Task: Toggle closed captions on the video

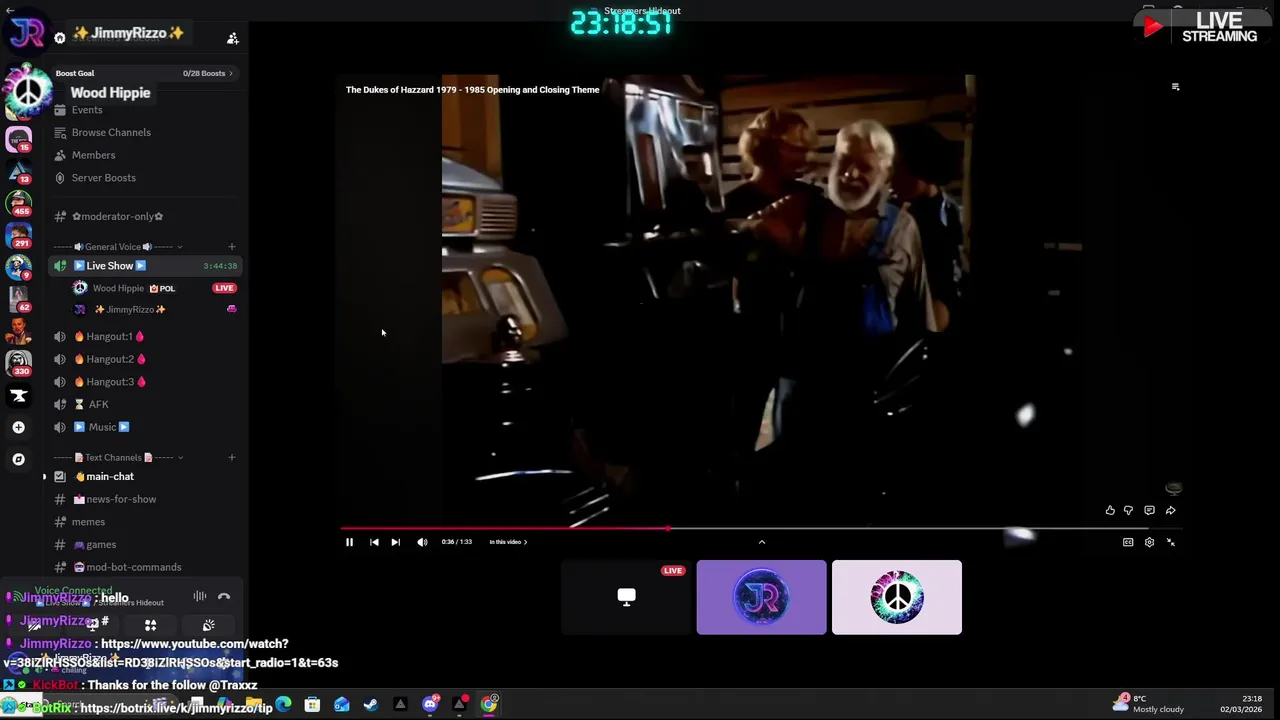Action: click(x=1128, y=542)
